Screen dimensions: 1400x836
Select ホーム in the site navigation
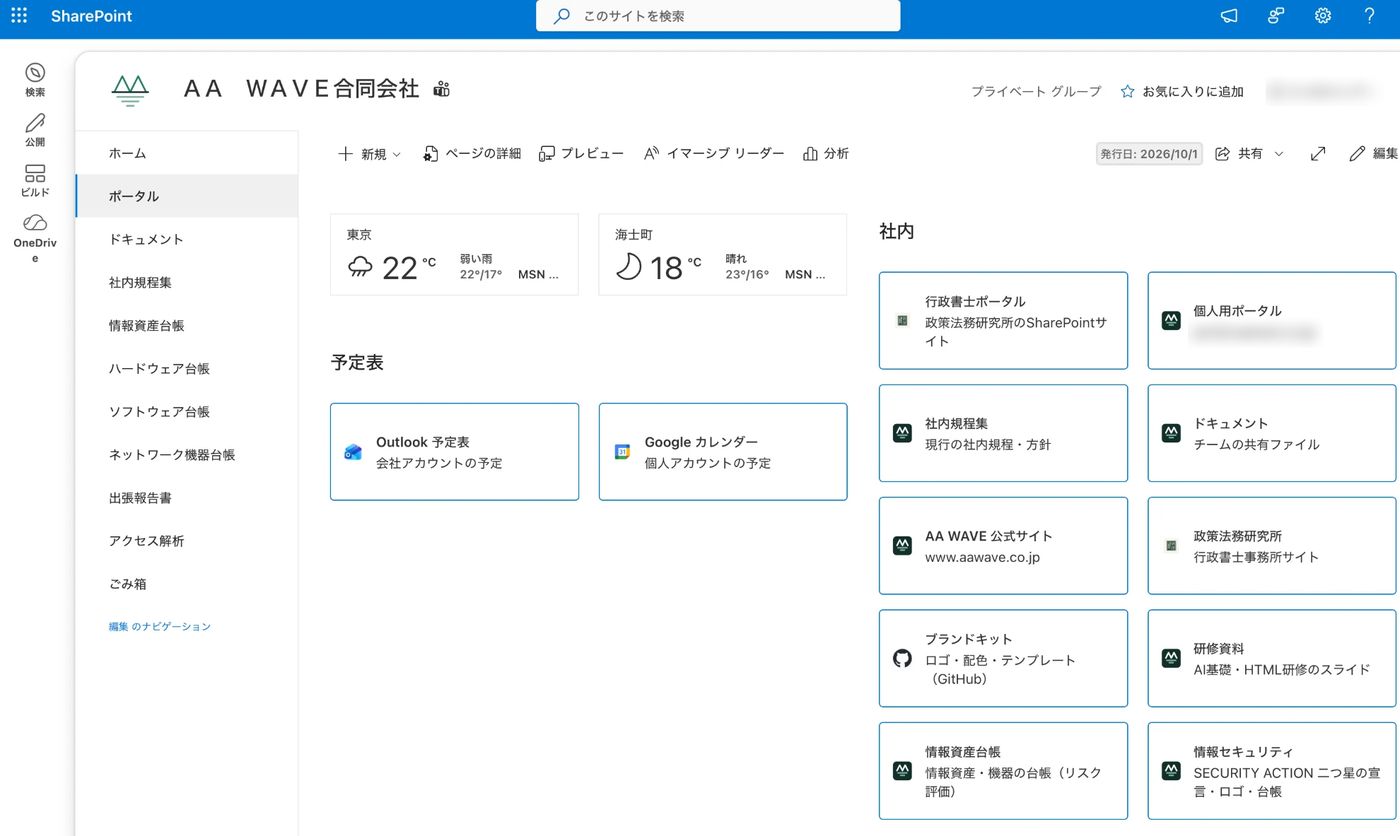[x=186, y=153]
